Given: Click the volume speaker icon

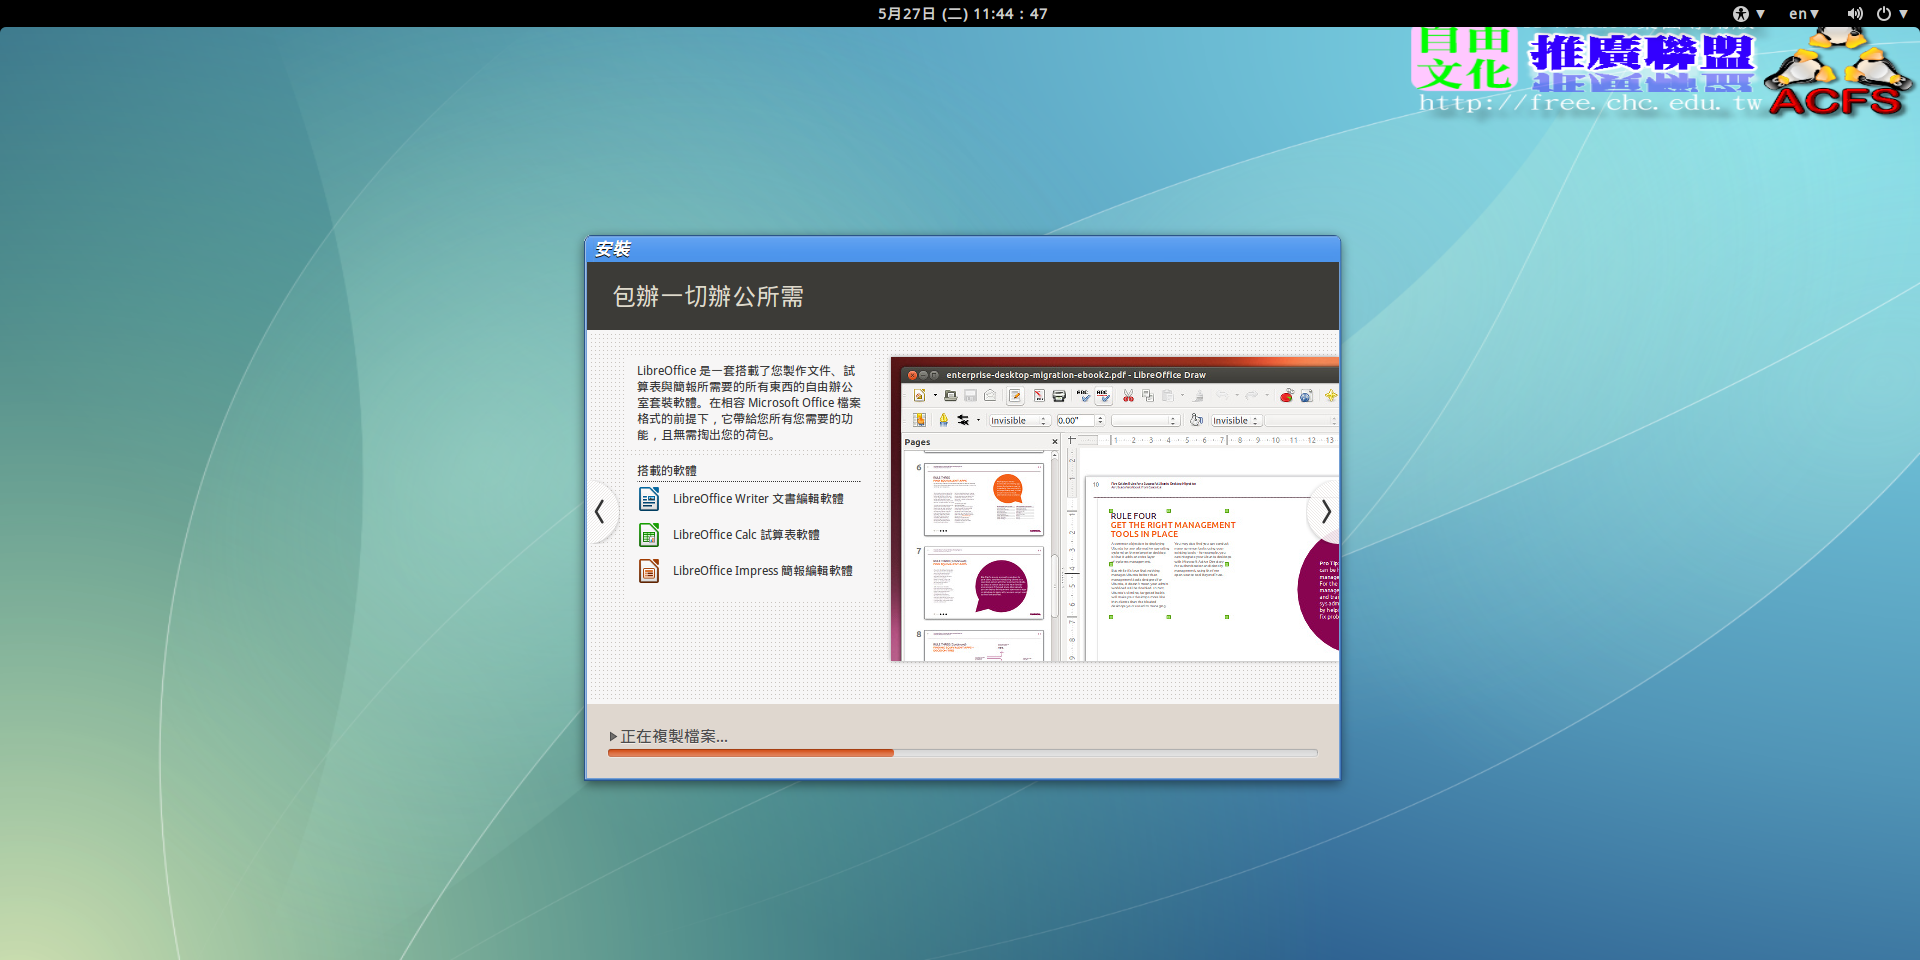Looking at the screenshot, I should (1855, 14).
